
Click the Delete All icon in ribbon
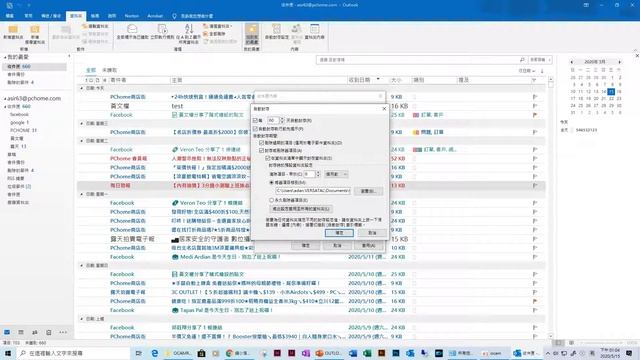point(206,34)
